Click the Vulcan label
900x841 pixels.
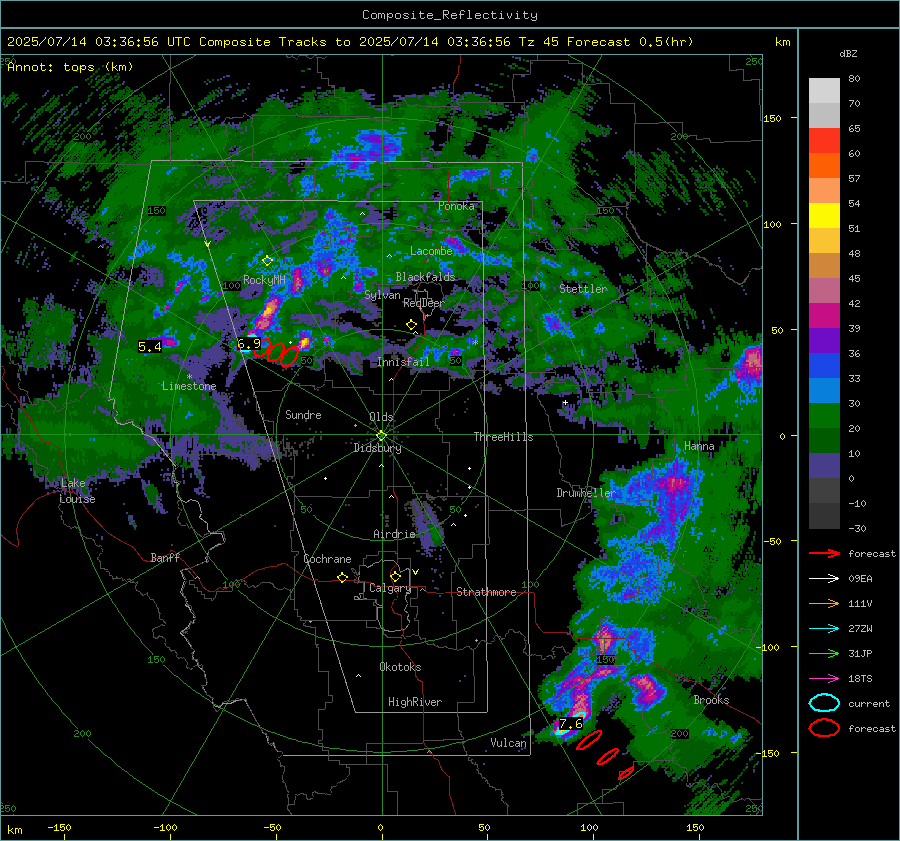click(x=509, y=743)
